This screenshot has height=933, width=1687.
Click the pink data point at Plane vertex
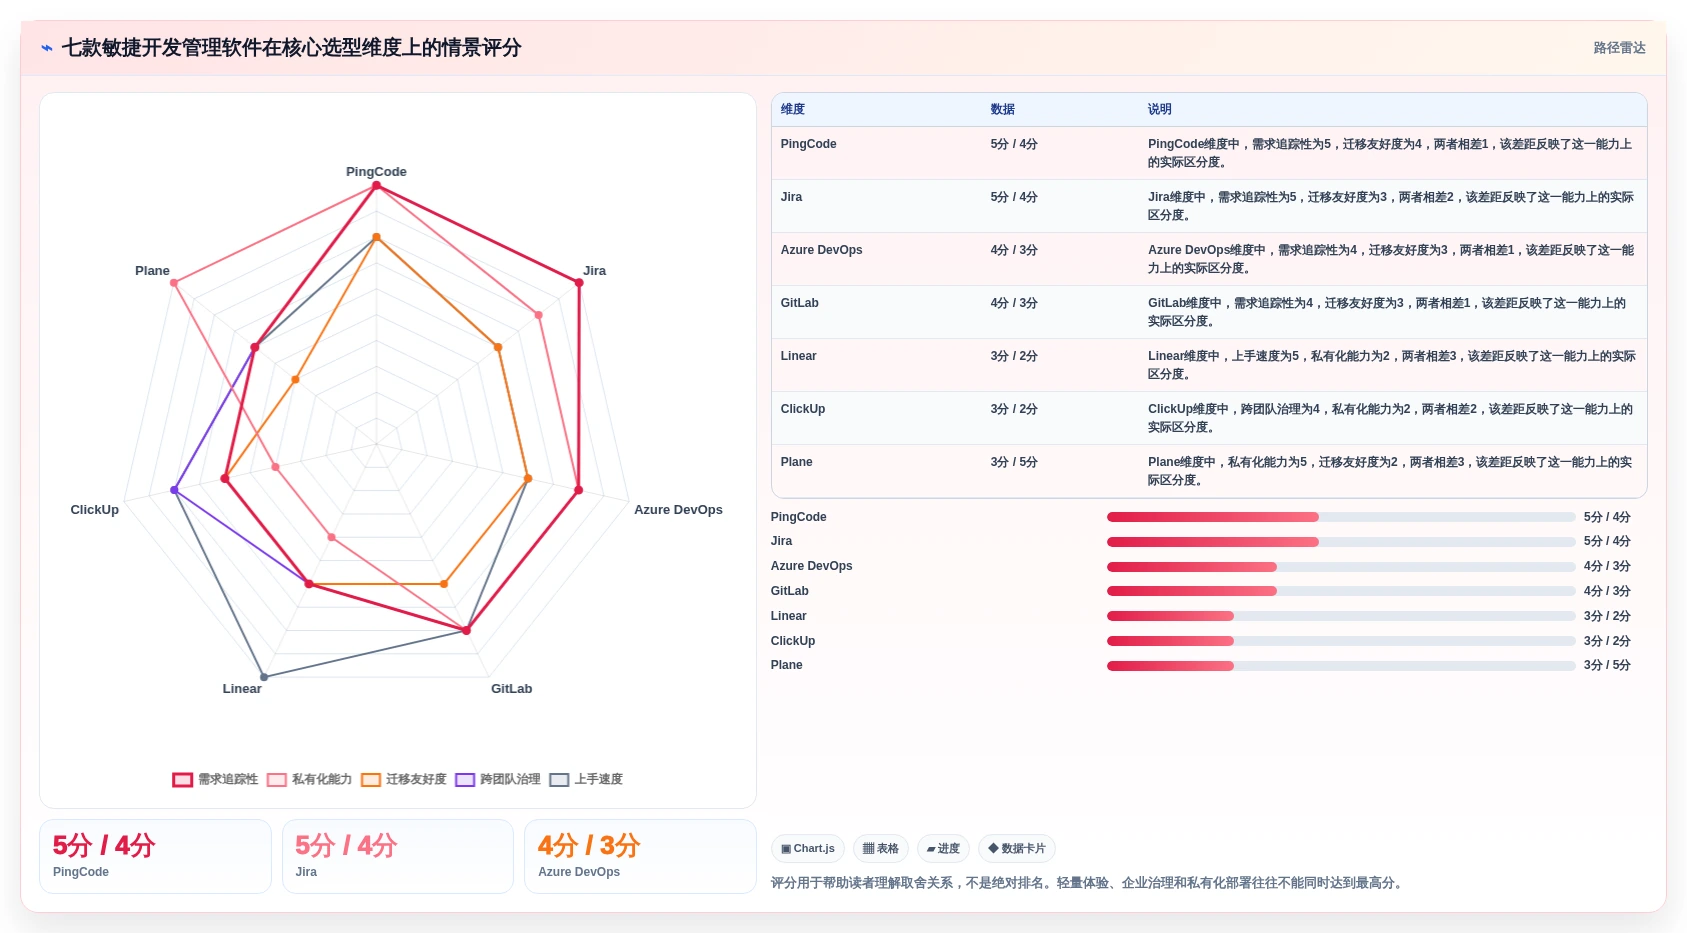pyautogui.click(x=174, y=283)
